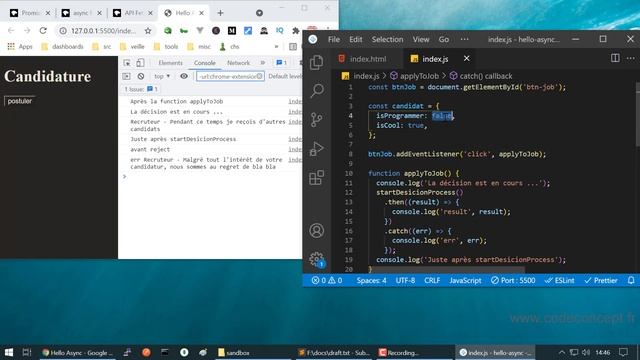Open the VS Code Explorer view
The height and width of the screenshot is (360, 640).
tap(316, 63)
